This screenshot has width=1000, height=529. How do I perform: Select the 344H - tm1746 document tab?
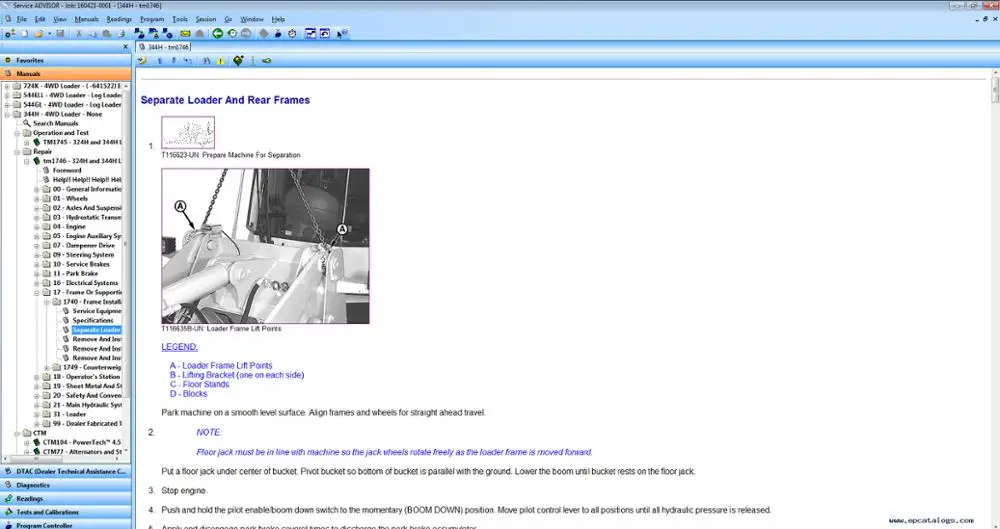164,47
